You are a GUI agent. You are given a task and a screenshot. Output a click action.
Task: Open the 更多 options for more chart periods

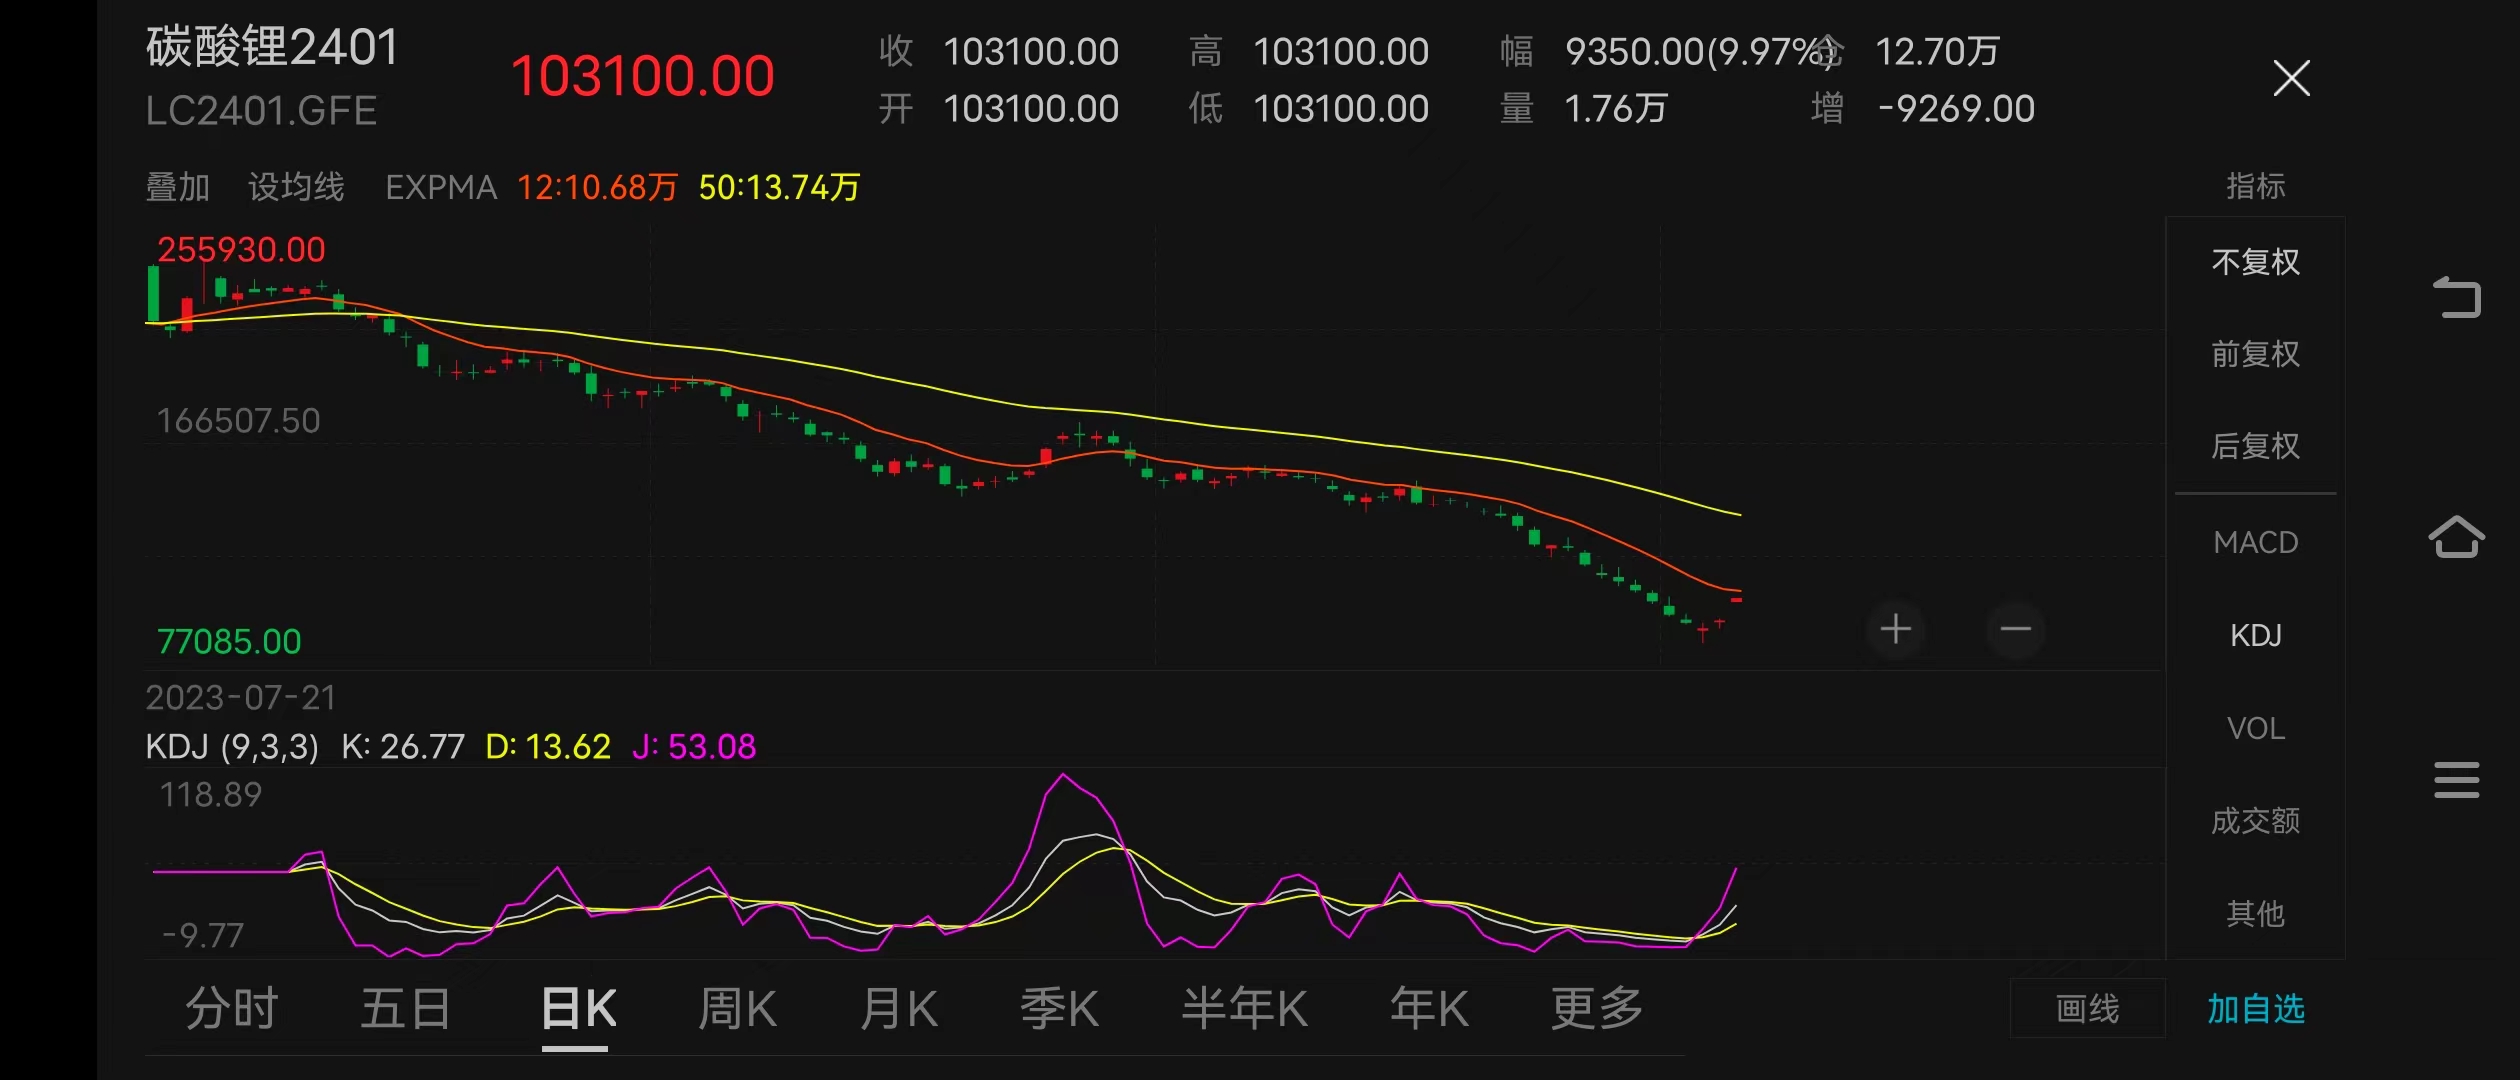pyautogui.click(x=1597, y=1009)
